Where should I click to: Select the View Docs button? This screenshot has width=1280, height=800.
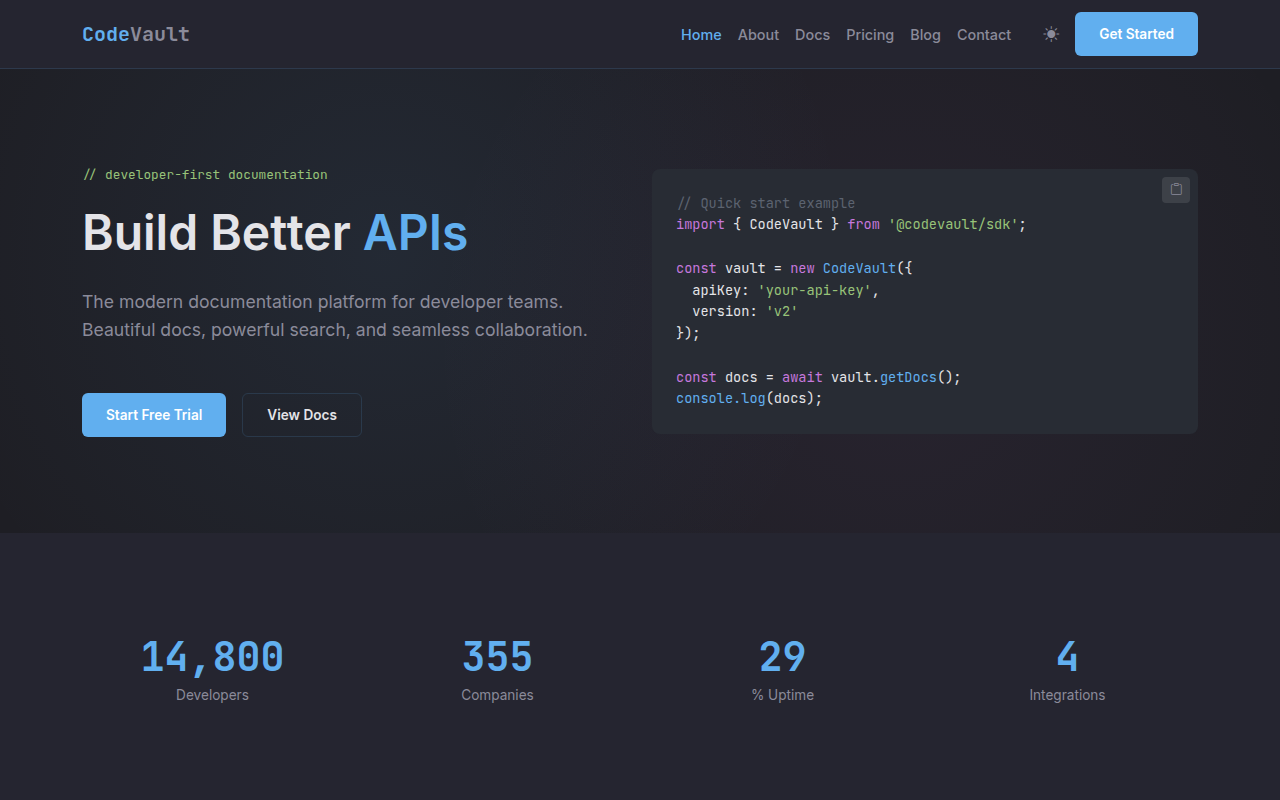pos(302,415)
